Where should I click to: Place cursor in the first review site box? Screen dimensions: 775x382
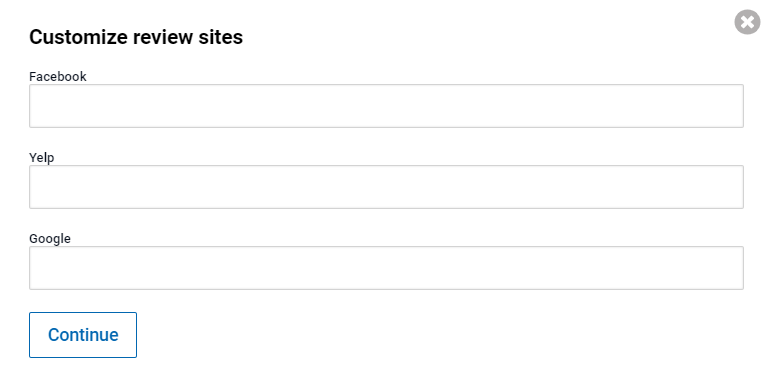pos(386,106)
